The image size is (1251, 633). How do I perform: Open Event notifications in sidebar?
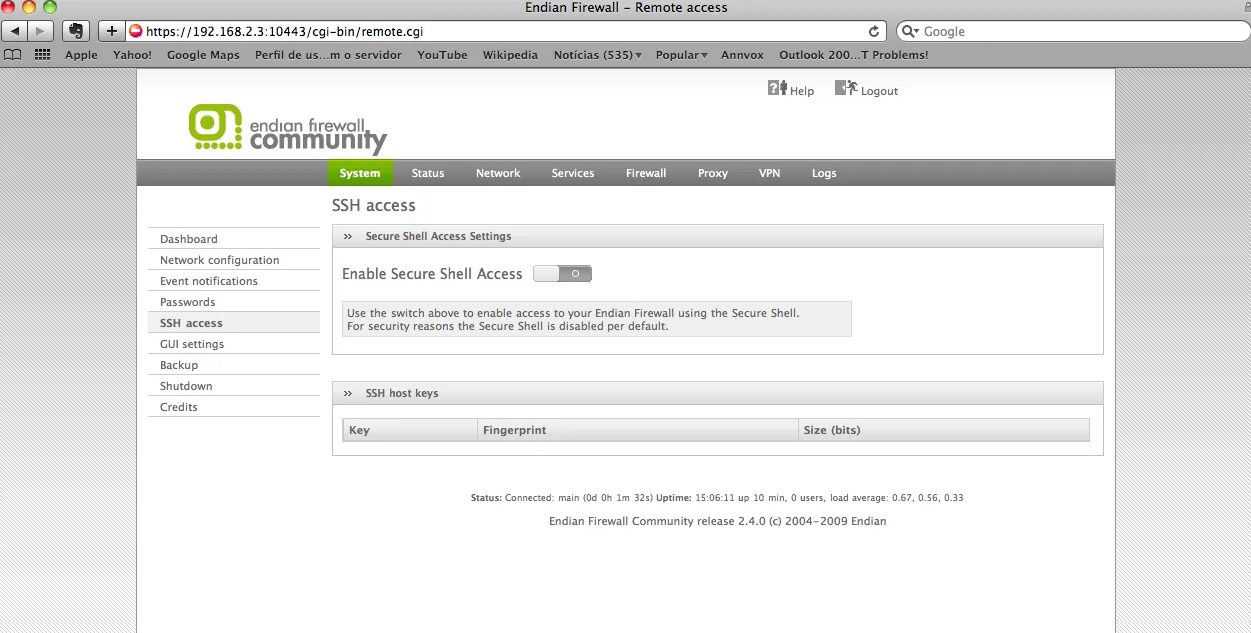click(234, 281)
